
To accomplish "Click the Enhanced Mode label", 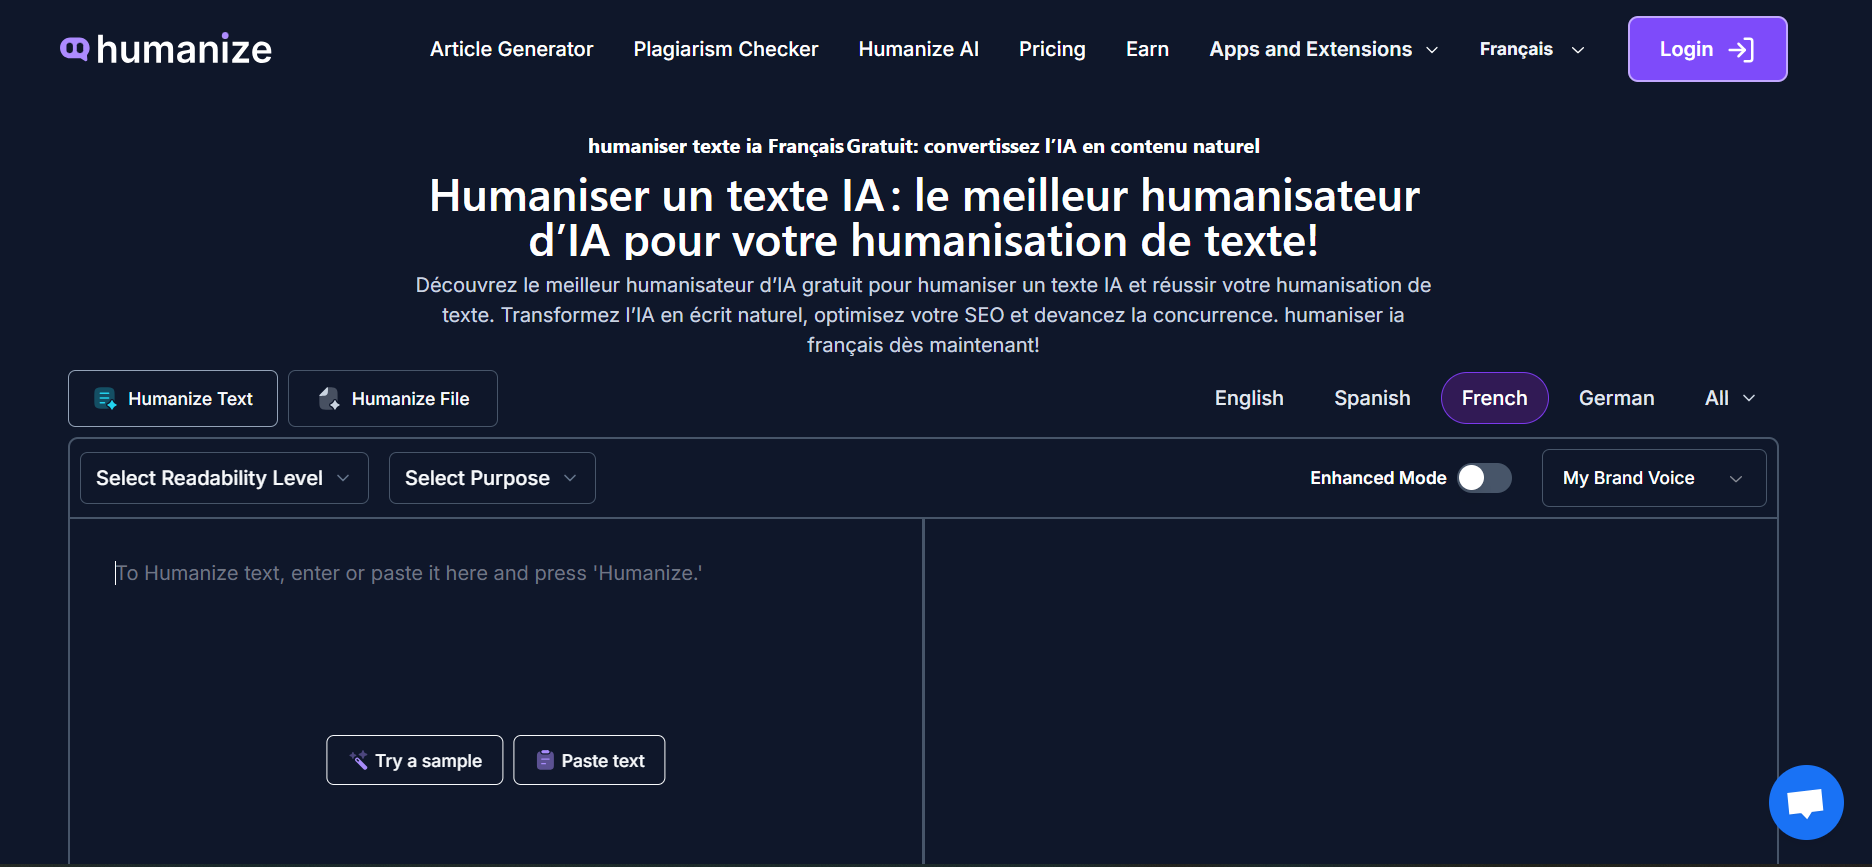I will tap(1378, 478).
